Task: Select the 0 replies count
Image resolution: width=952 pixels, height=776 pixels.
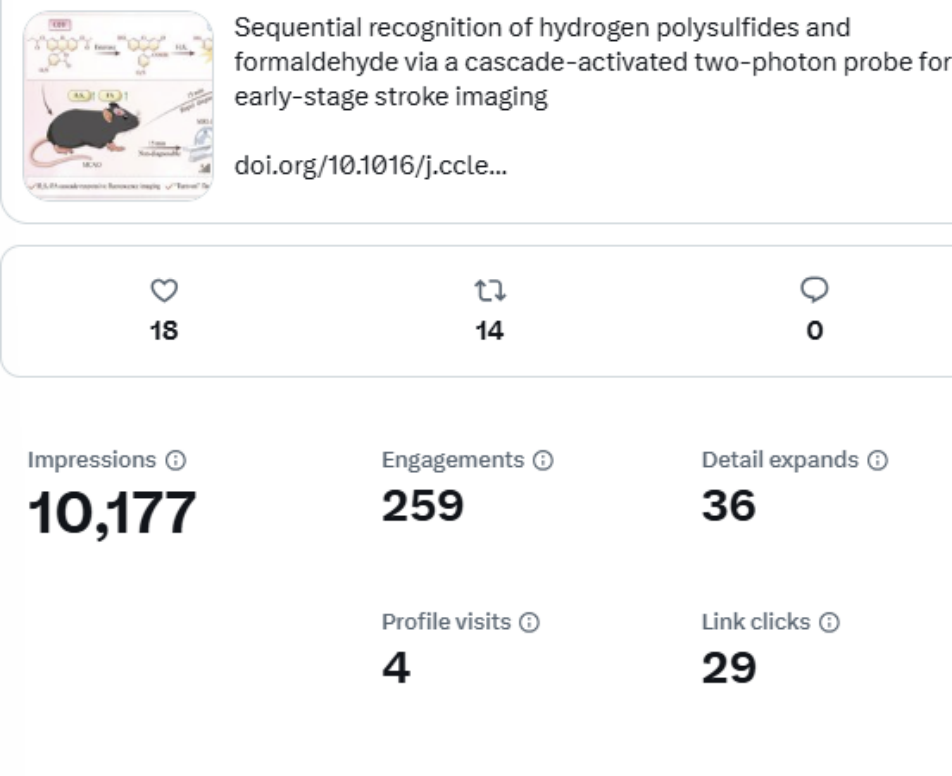Action: coord(815,331)
